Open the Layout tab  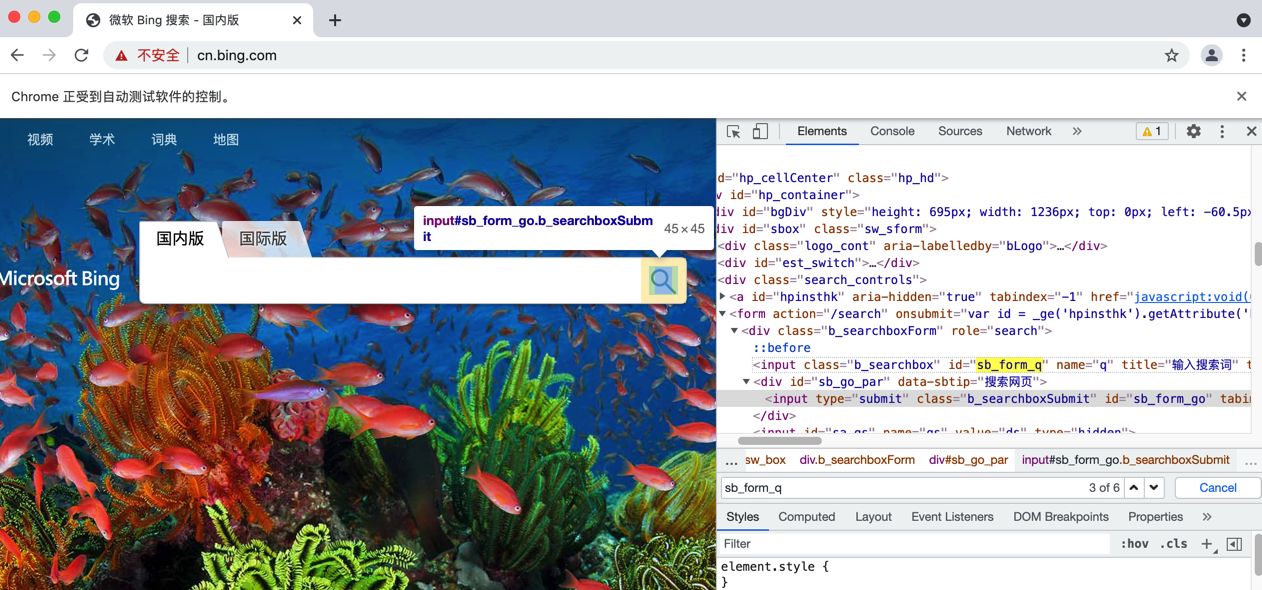(873, 517)
